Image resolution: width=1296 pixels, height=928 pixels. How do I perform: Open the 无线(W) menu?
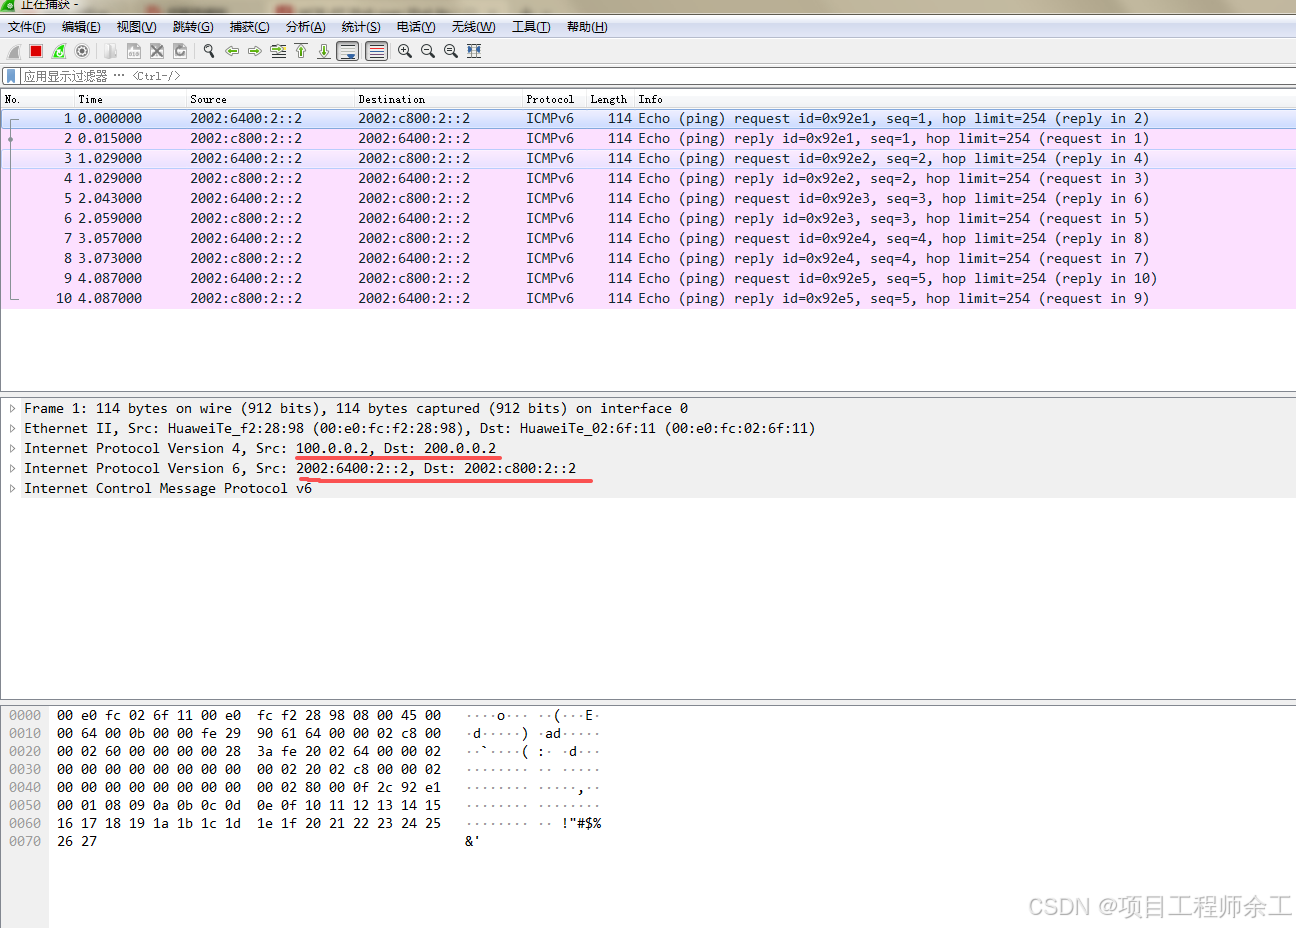(x=473, y=27)
